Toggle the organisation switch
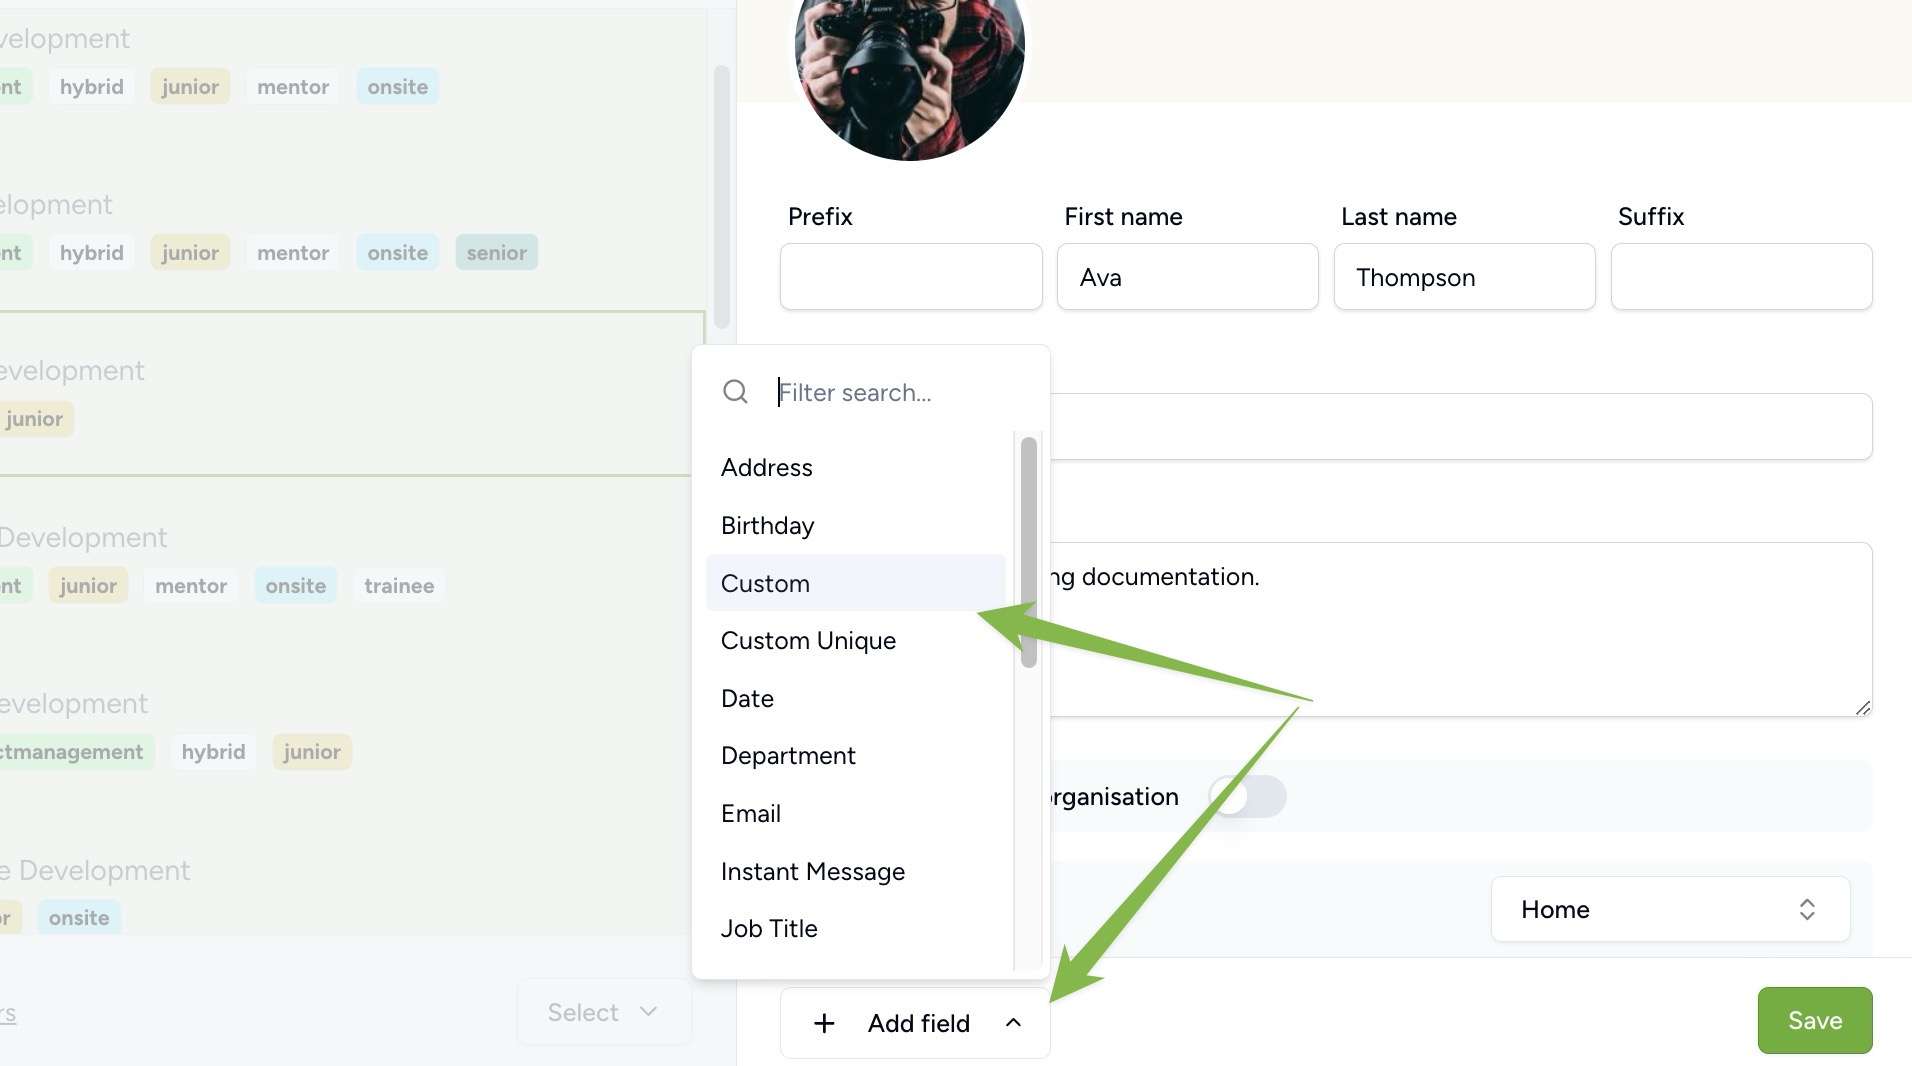Viewport: 1912px width, 1066px height. pos(1247,796)
